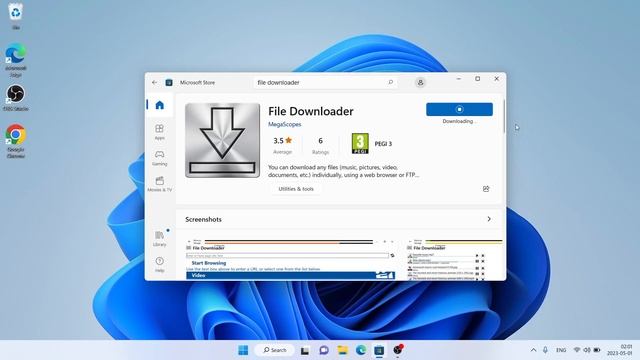Viewport: 640px width, 360px height.
Task: Open the Chat app on taskbar
Action: pos(324,350)
